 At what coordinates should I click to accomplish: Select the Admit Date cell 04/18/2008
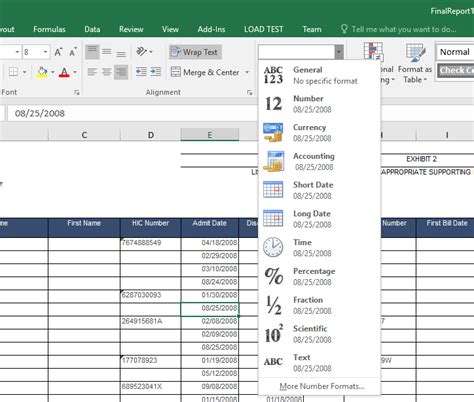tap(210, 243)
